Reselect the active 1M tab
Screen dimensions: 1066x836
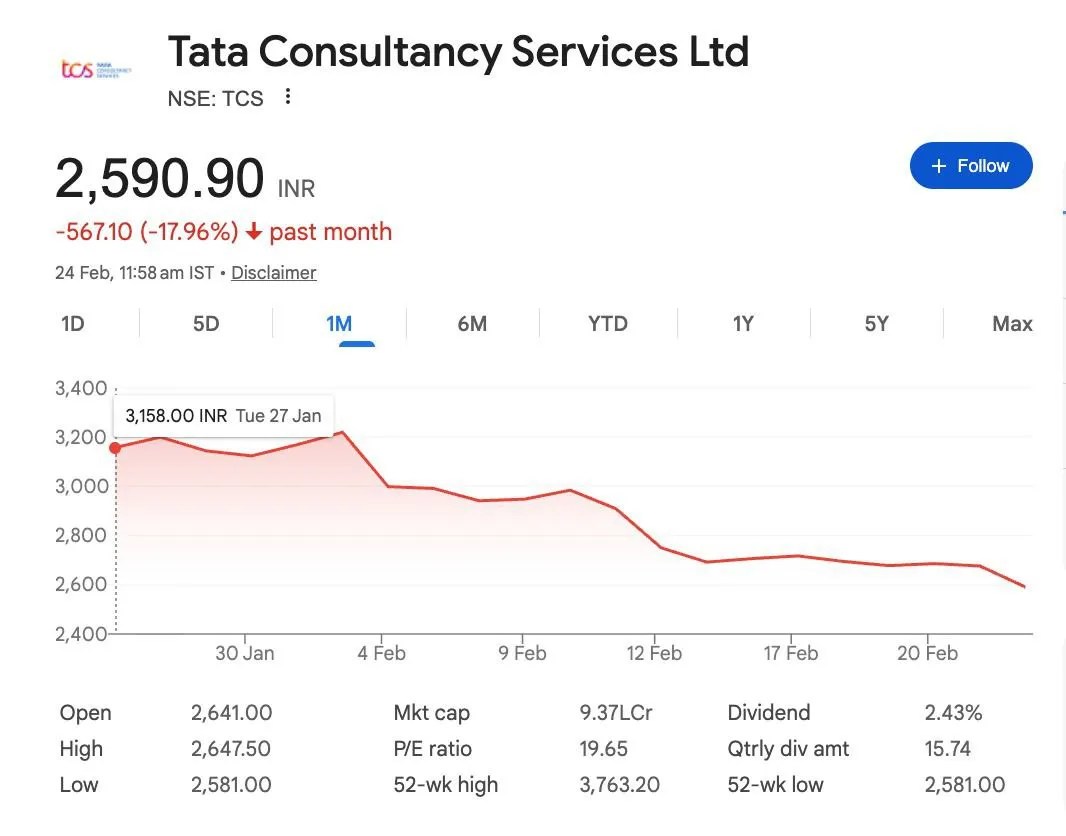coord(339,323)
